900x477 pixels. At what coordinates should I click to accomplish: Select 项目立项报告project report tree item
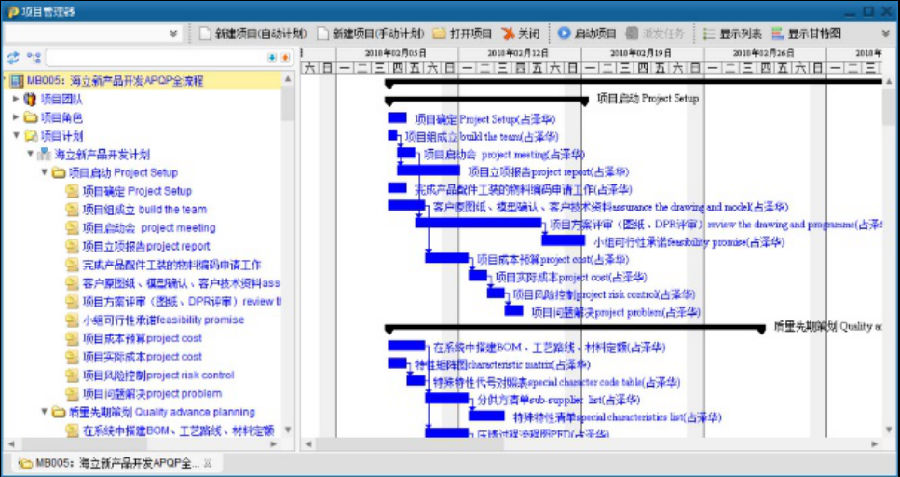point(146,246)
